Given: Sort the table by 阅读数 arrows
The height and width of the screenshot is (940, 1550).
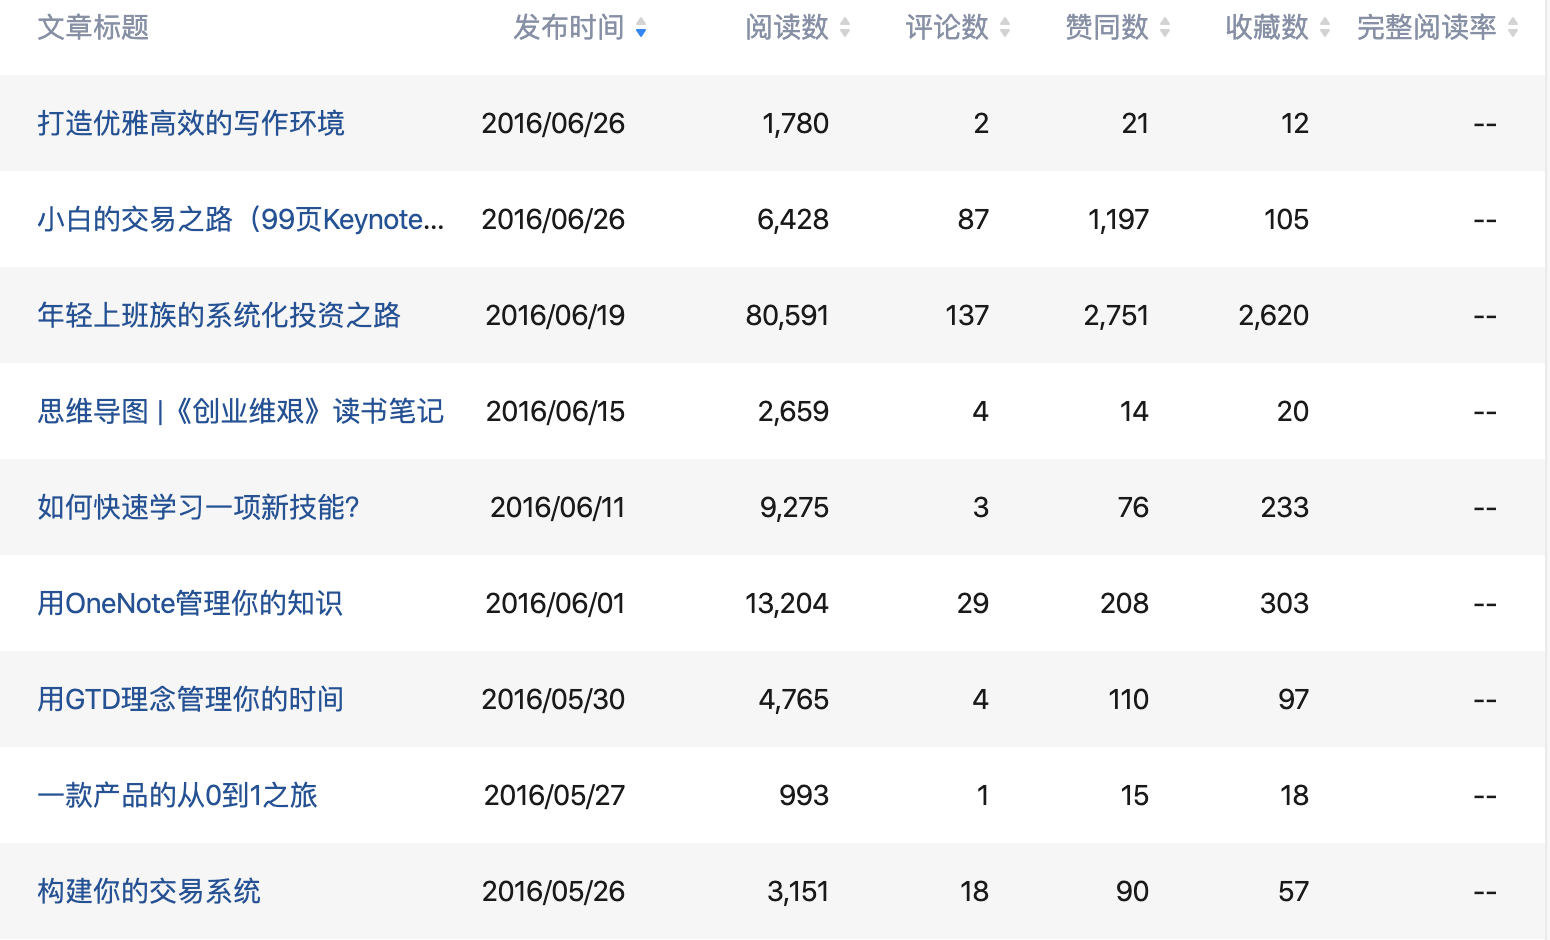Looking at the screenshot, I should pyautogui.click(x=845, y=29).
